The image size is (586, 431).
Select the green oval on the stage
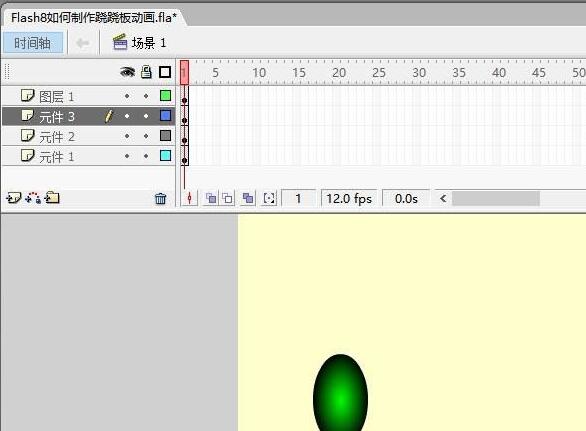pos(340,392)
